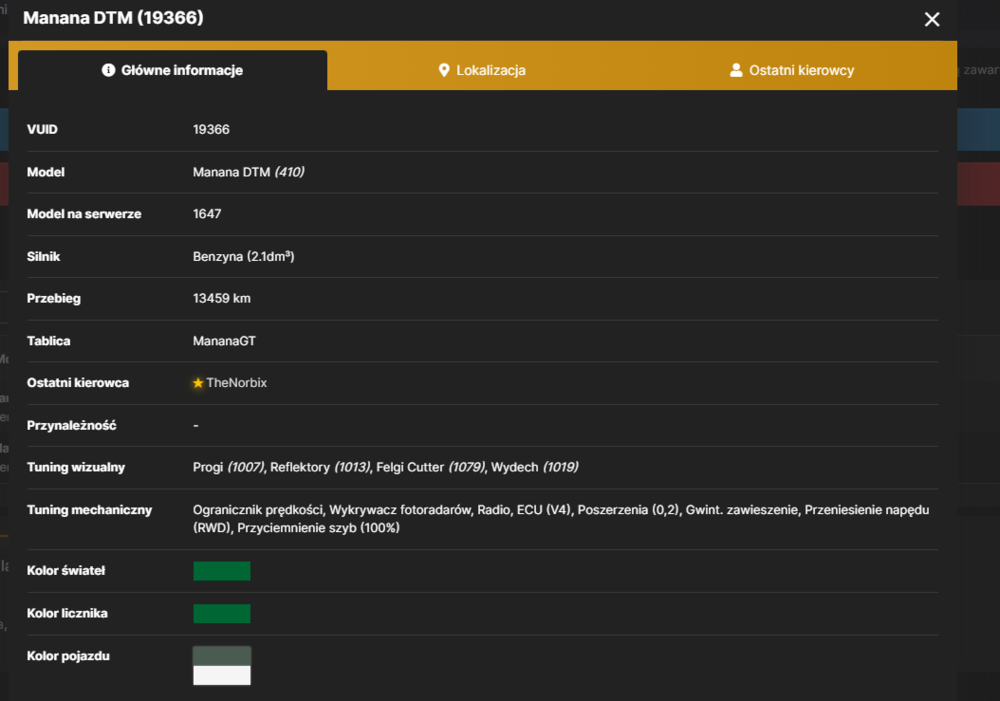Click the Przynależność dash value
Image resolution: width=1000 pixels, height=701 pixels.
pos(196,425)
